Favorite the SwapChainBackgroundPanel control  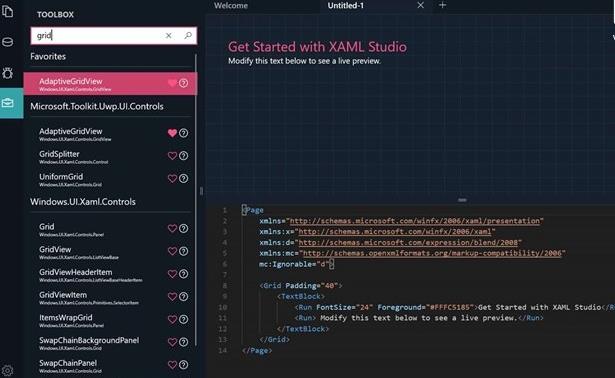172,342
